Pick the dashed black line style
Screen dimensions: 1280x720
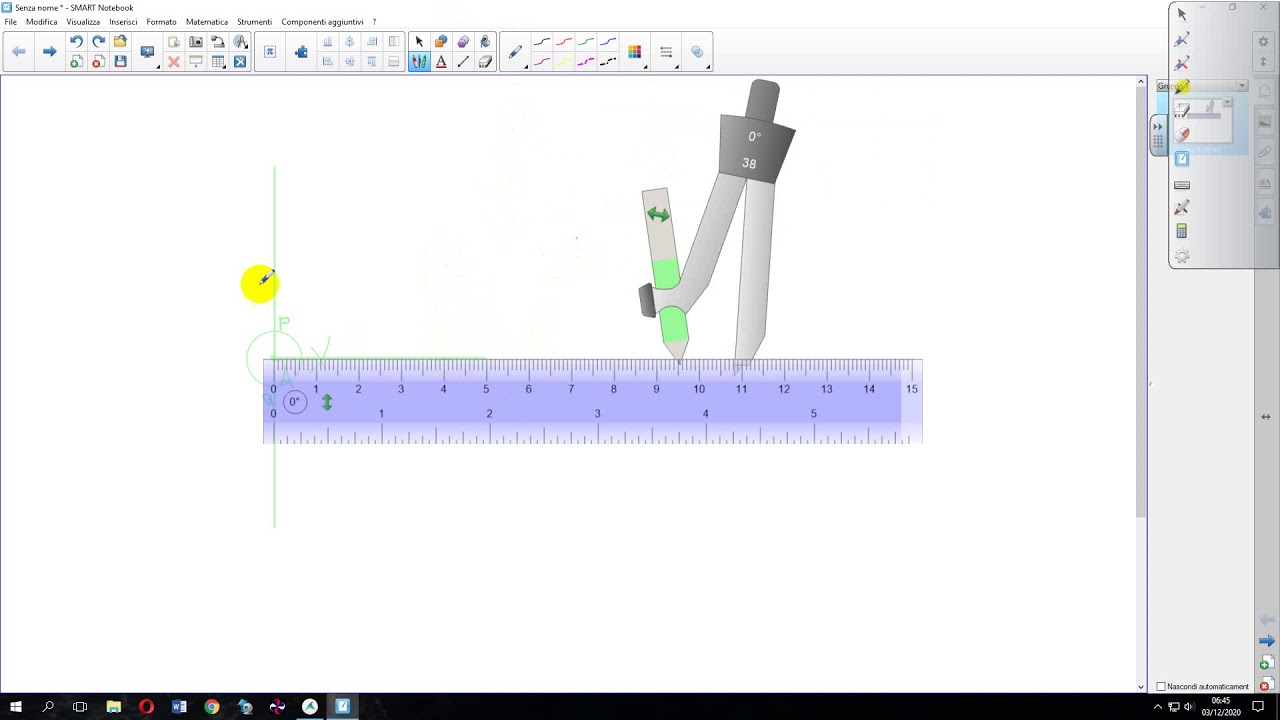608,62
